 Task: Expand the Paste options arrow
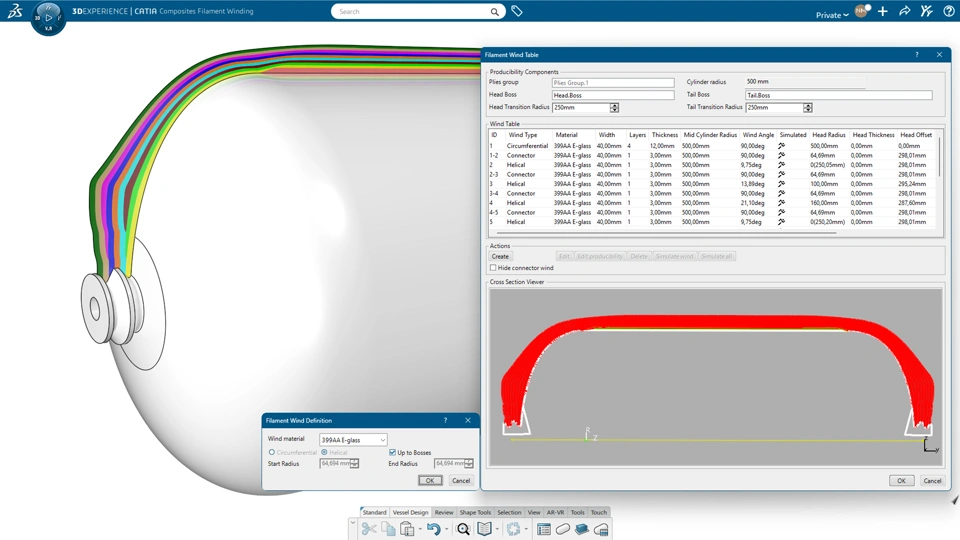coord(419,530)
